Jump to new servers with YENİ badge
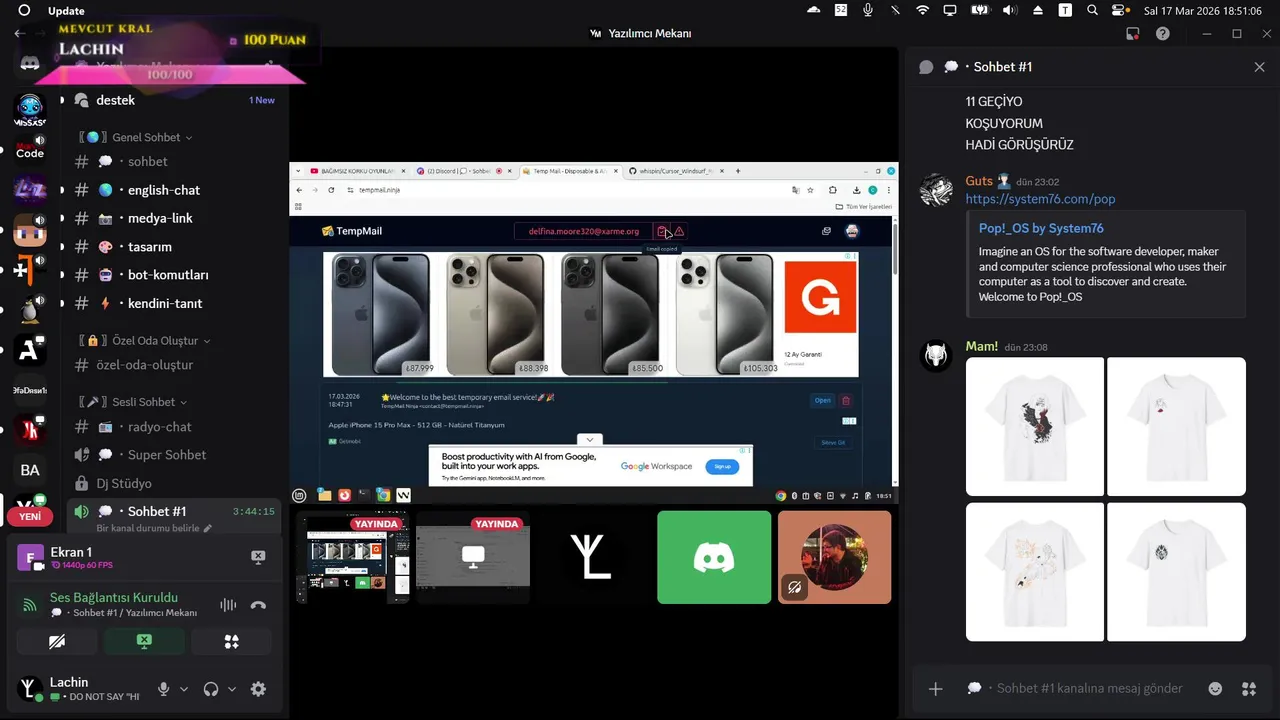This screenshot has width=1280, height=720. [x=30, y=516]
